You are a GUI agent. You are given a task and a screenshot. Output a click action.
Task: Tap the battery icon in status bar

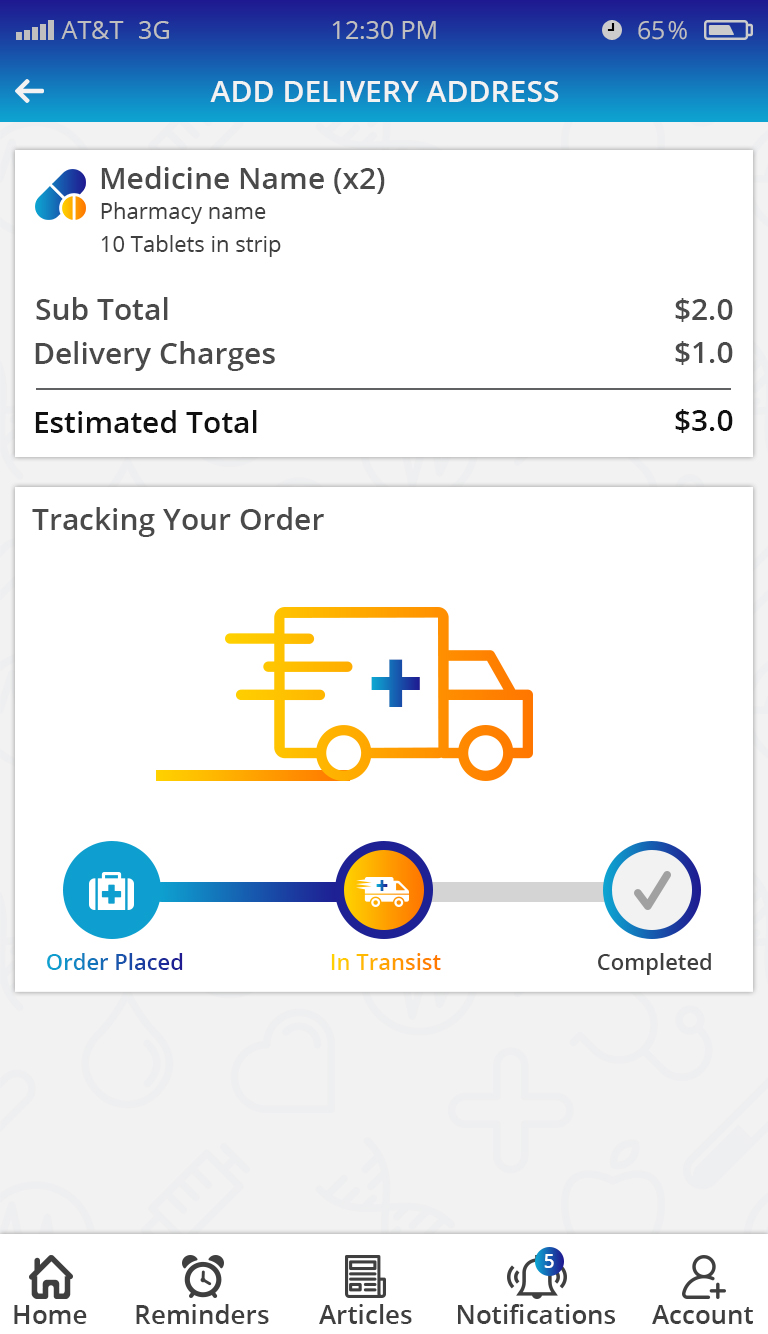[727, 31]
